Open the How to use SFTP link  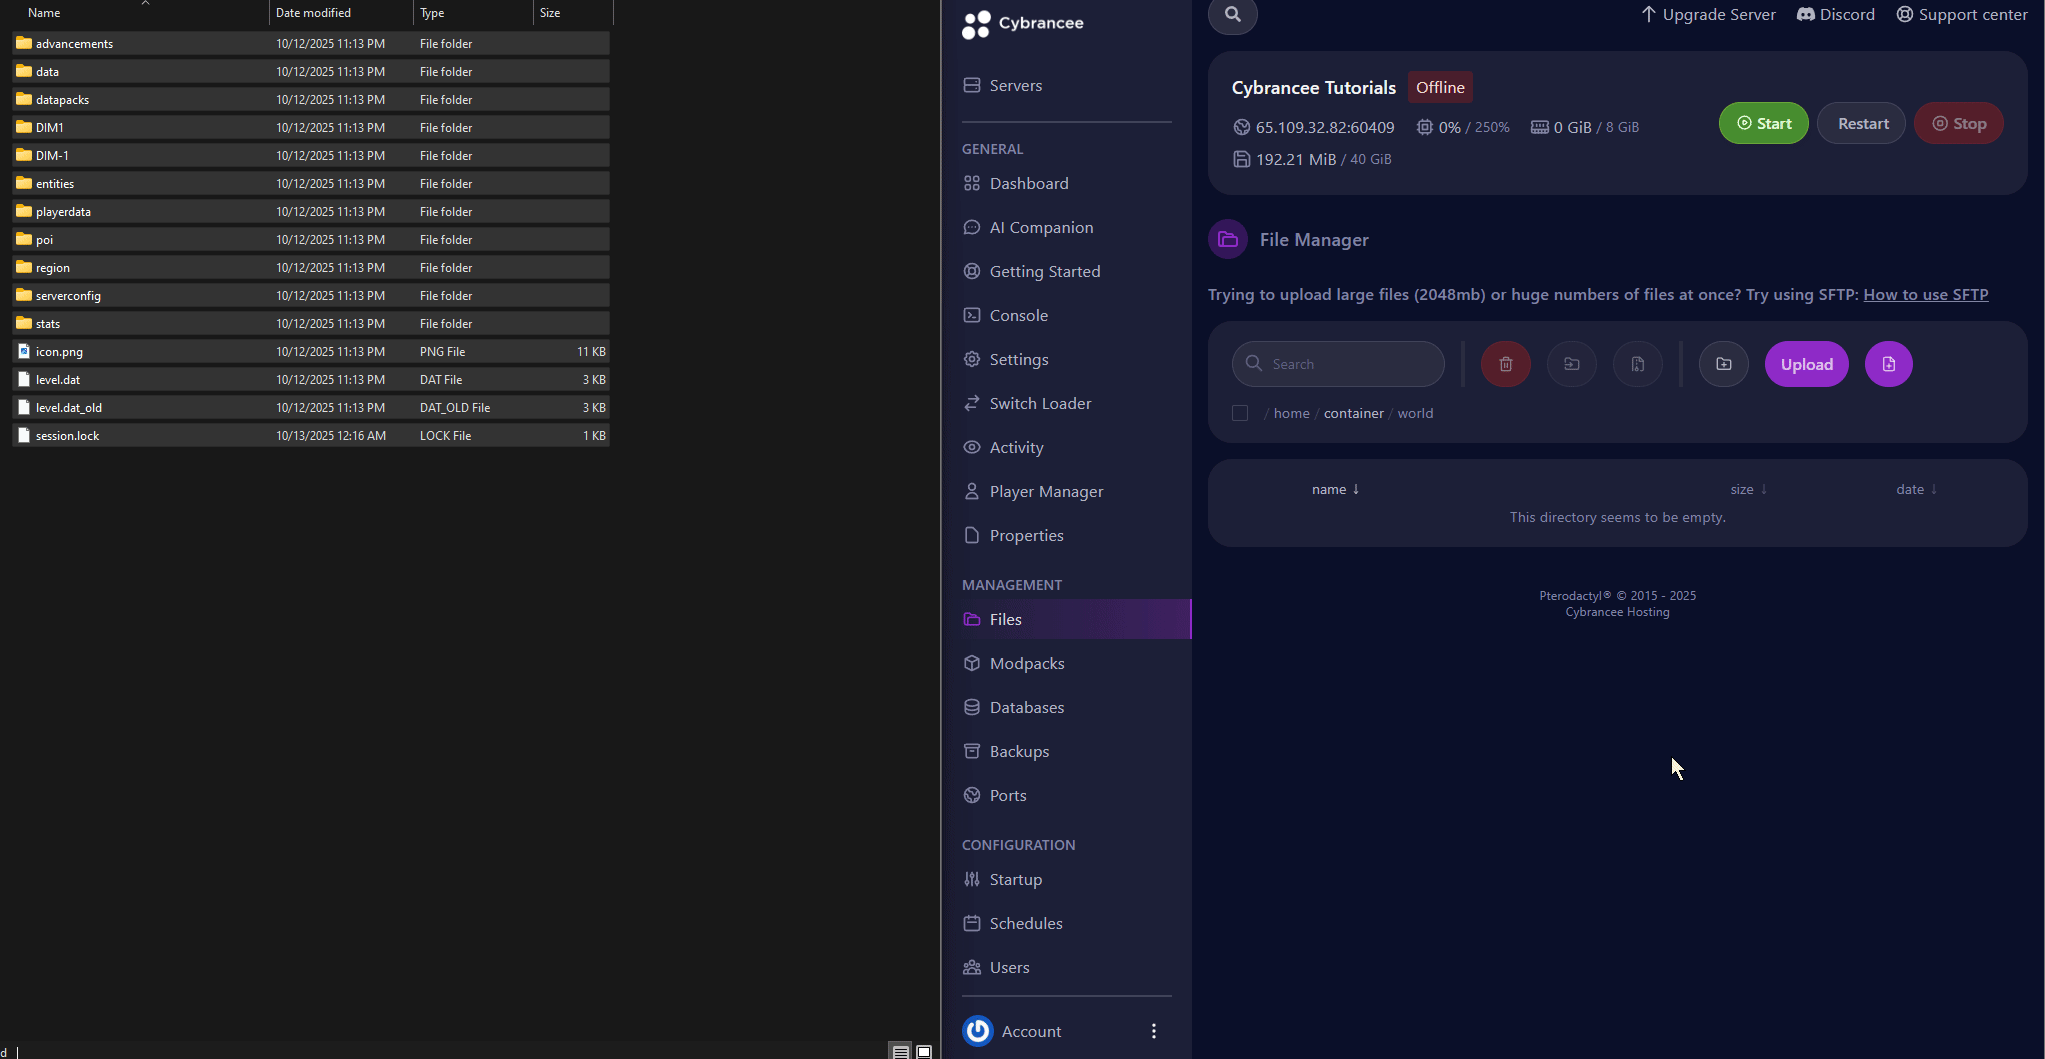coord(1924,294)
